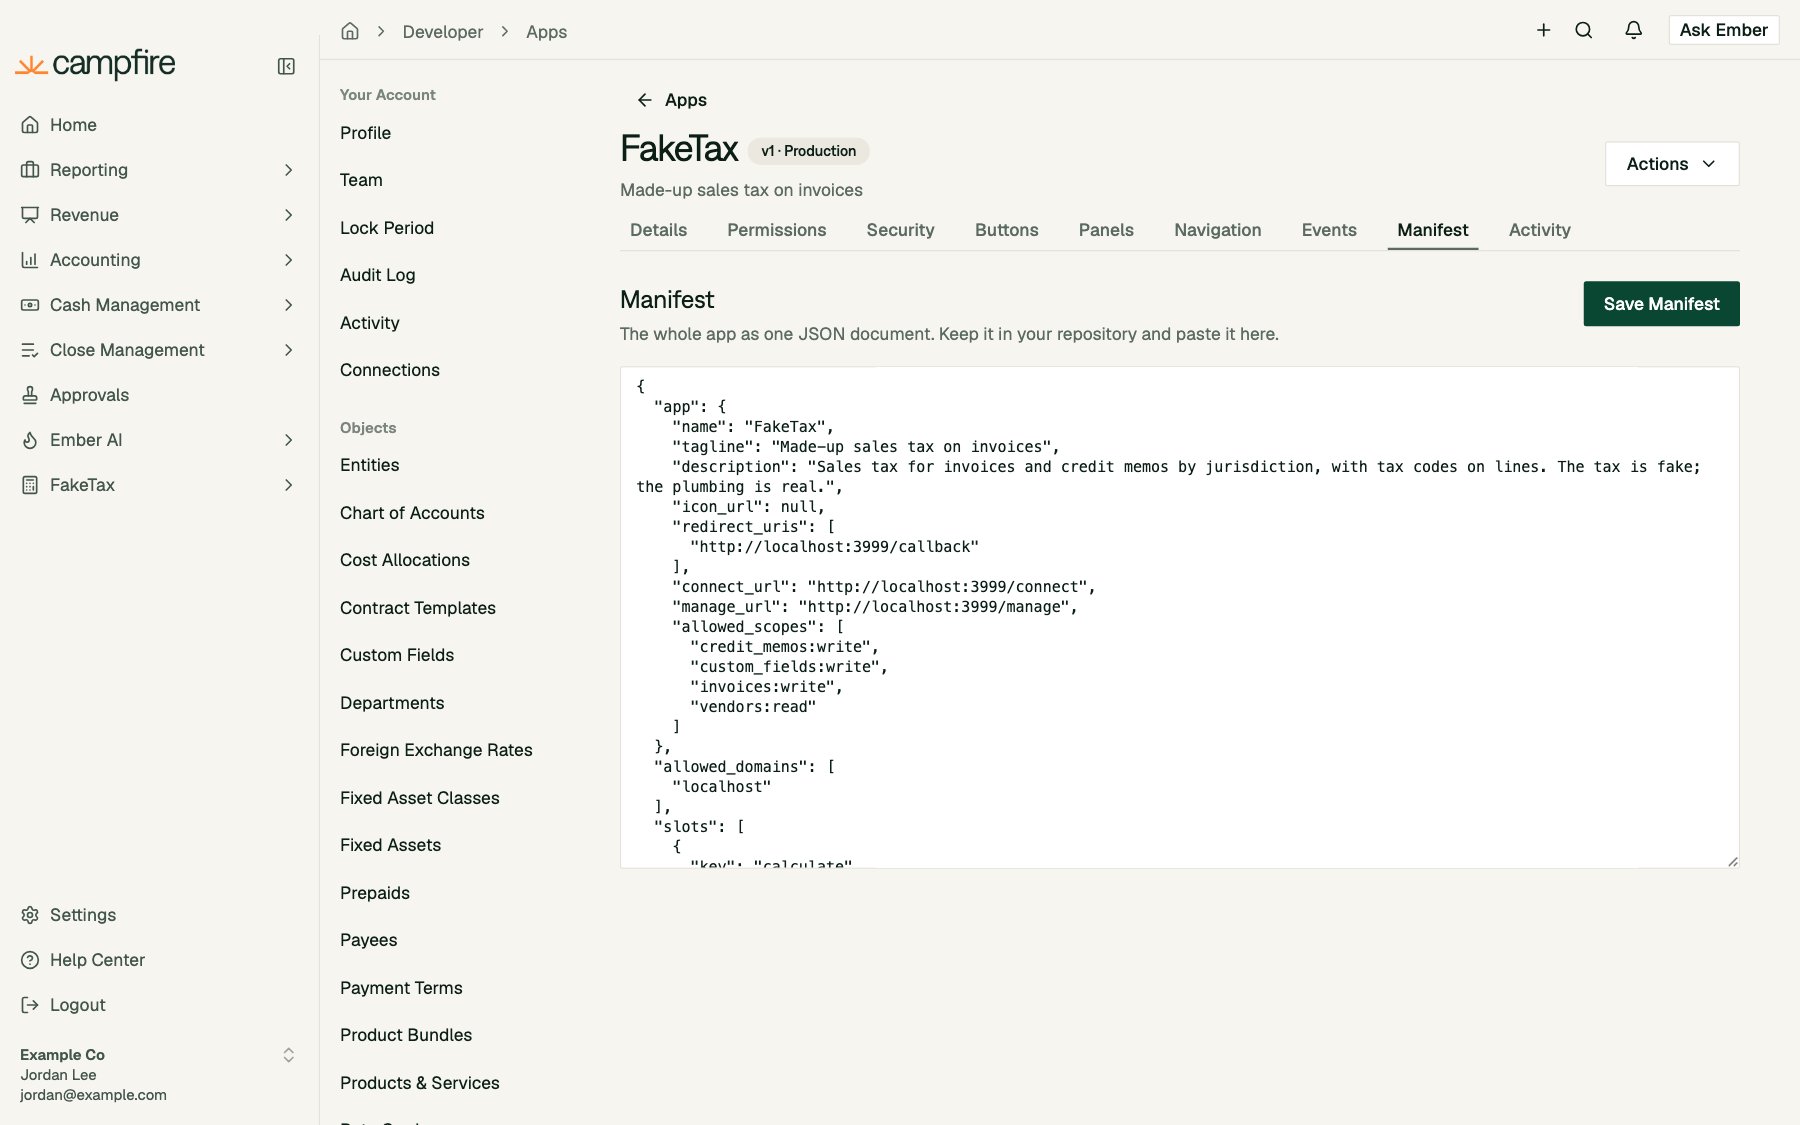Click the Ask Ember button
The height and width of the screenshot is (1125, 1800).
(1723, 30)
